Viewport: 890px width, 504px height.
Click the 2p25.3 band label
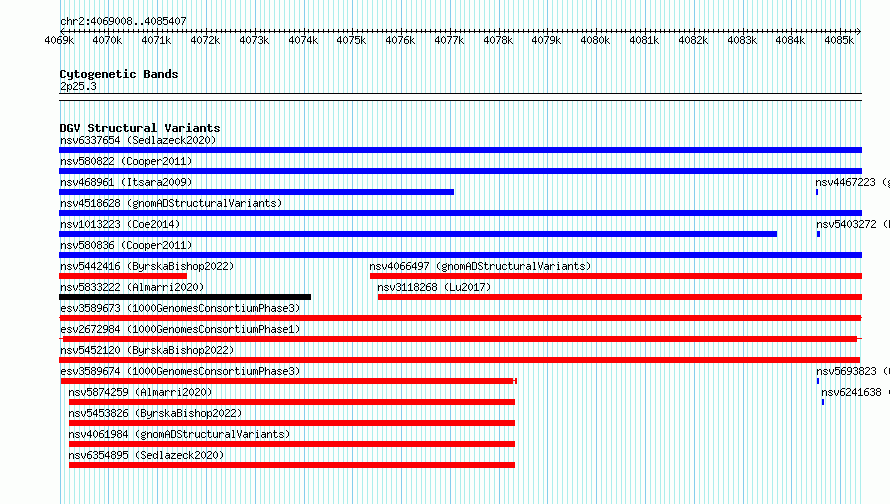coord(78,86)
